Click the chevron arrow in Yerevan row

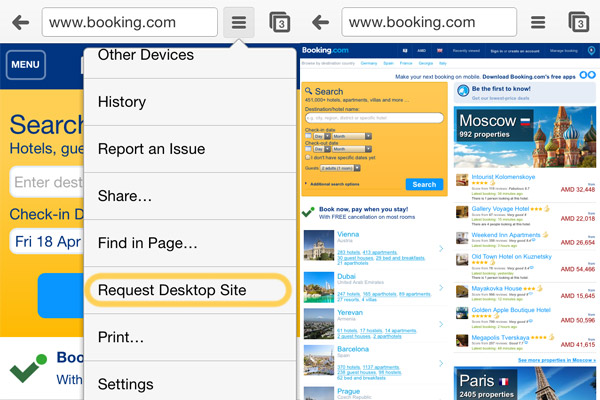[x=441, y=324]
